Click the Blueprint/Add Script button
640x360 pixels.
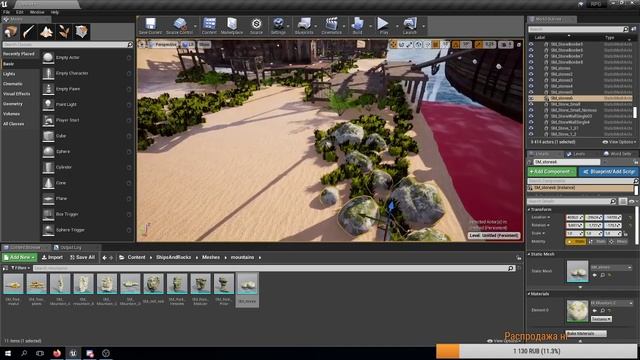(x=608, y=172)
